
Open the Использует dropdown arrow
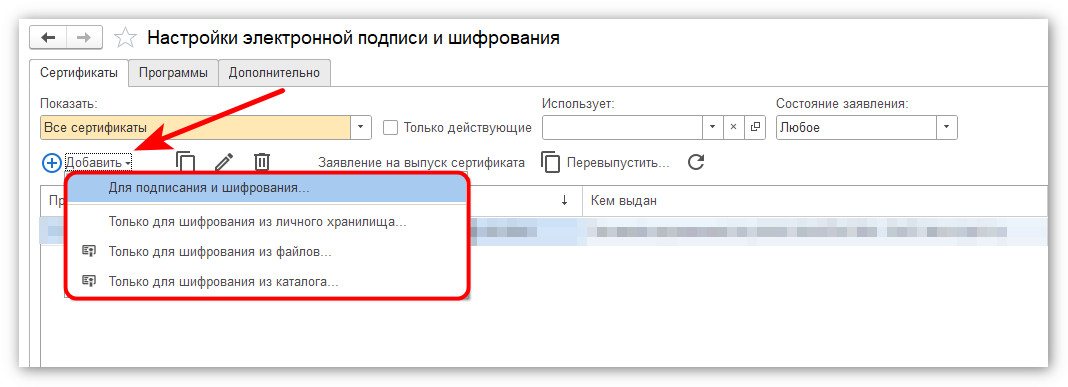(x=712, y=127)
